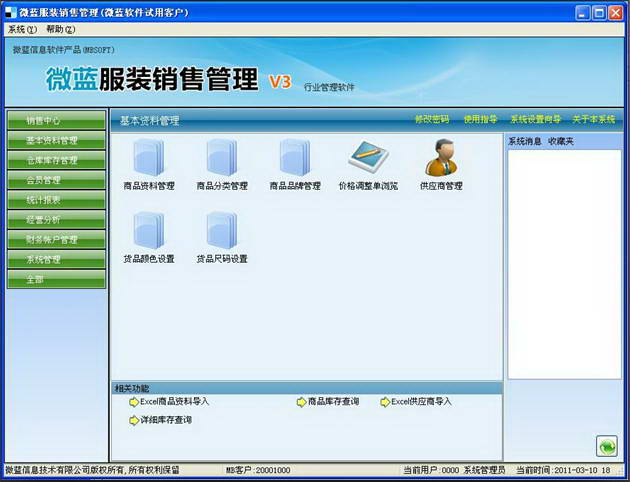Click arrow icon beside Excel商品资料导入
Screen dimensions: 630x482
tap(133, 402)
